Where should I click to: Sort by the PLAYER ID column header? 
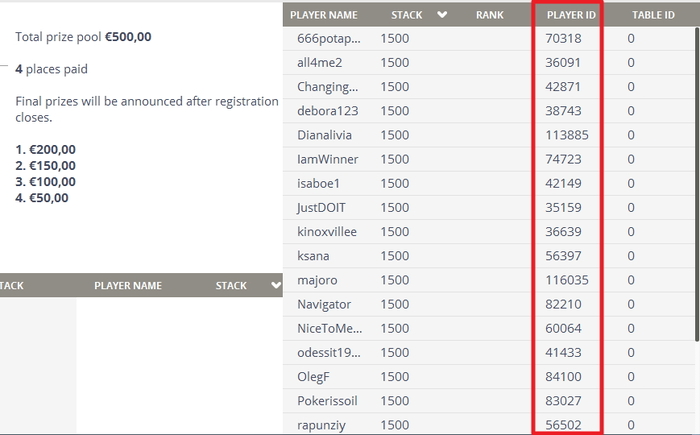571,15
